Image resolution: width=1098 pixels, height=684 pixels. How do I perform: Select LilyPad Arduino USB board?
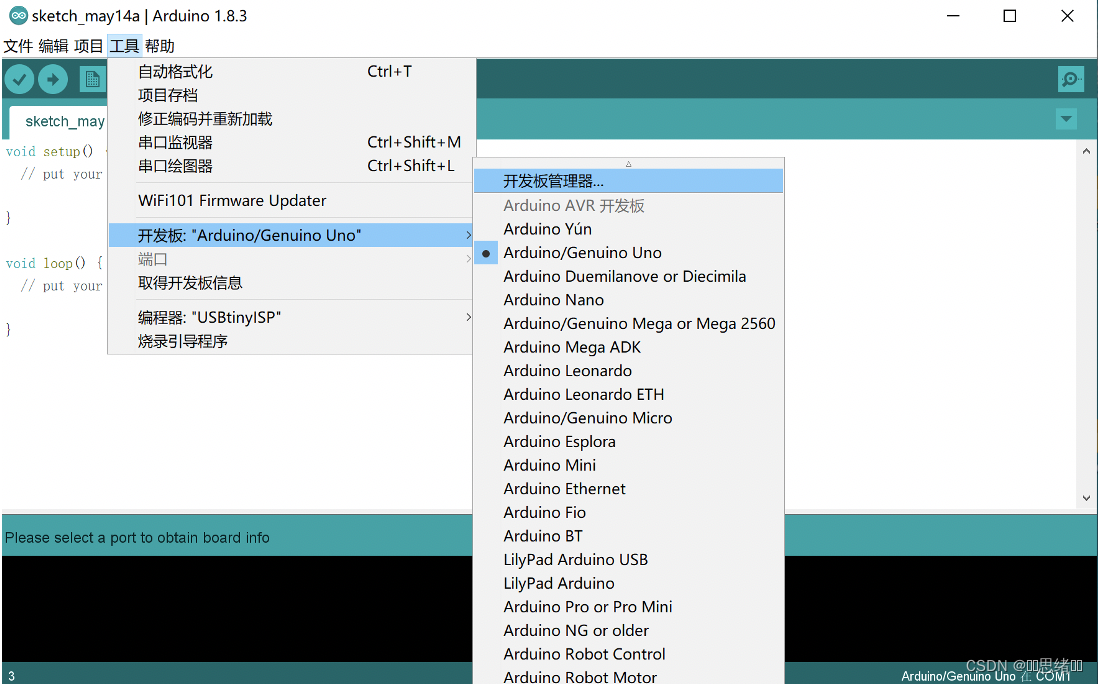coord(628,559)
